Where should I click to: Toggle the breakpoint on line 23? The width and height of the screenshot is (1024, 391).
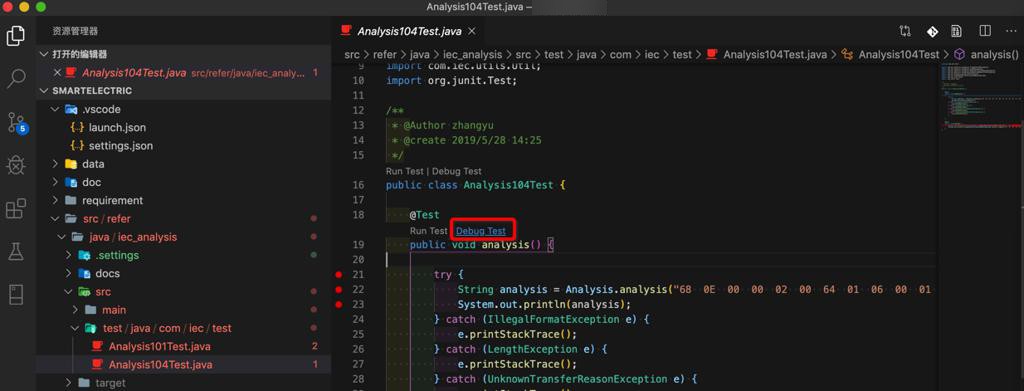pos(338,305)
